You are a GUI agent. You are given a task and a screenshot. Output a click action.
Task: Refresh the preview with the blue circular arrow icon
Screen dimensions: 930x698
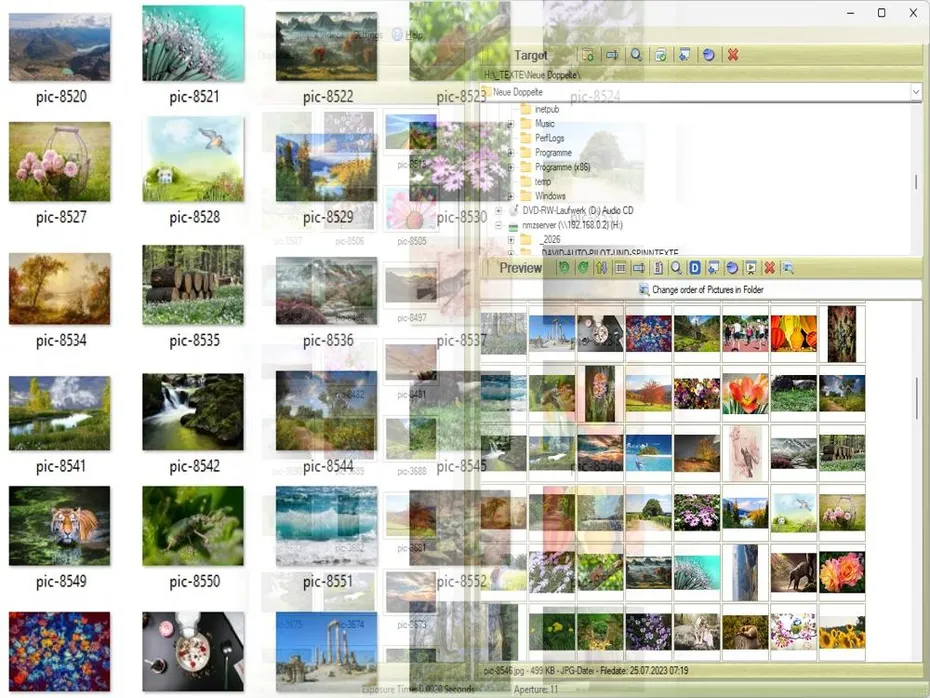tap(730, 267)
